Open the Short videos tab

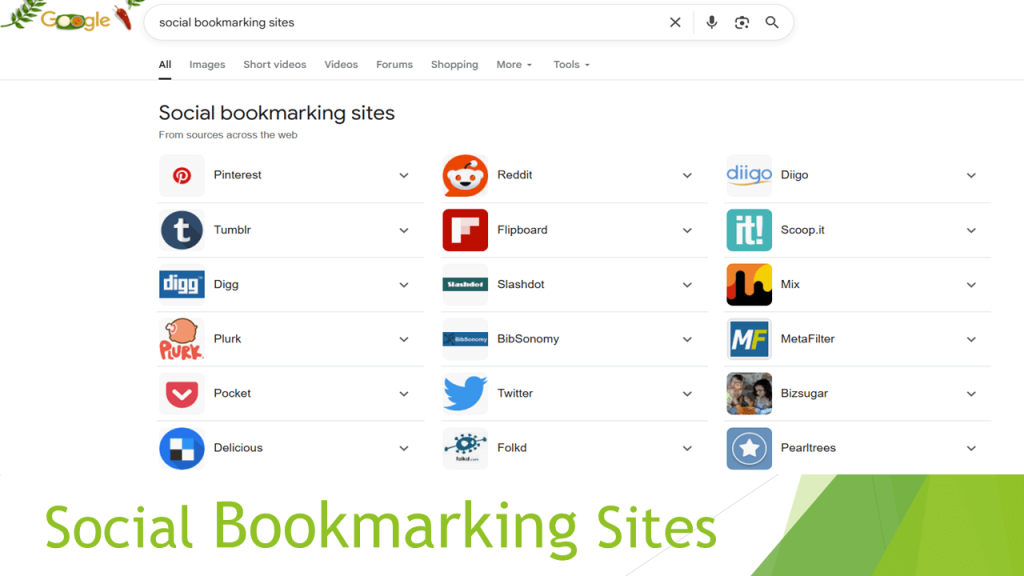click(274, 65)
